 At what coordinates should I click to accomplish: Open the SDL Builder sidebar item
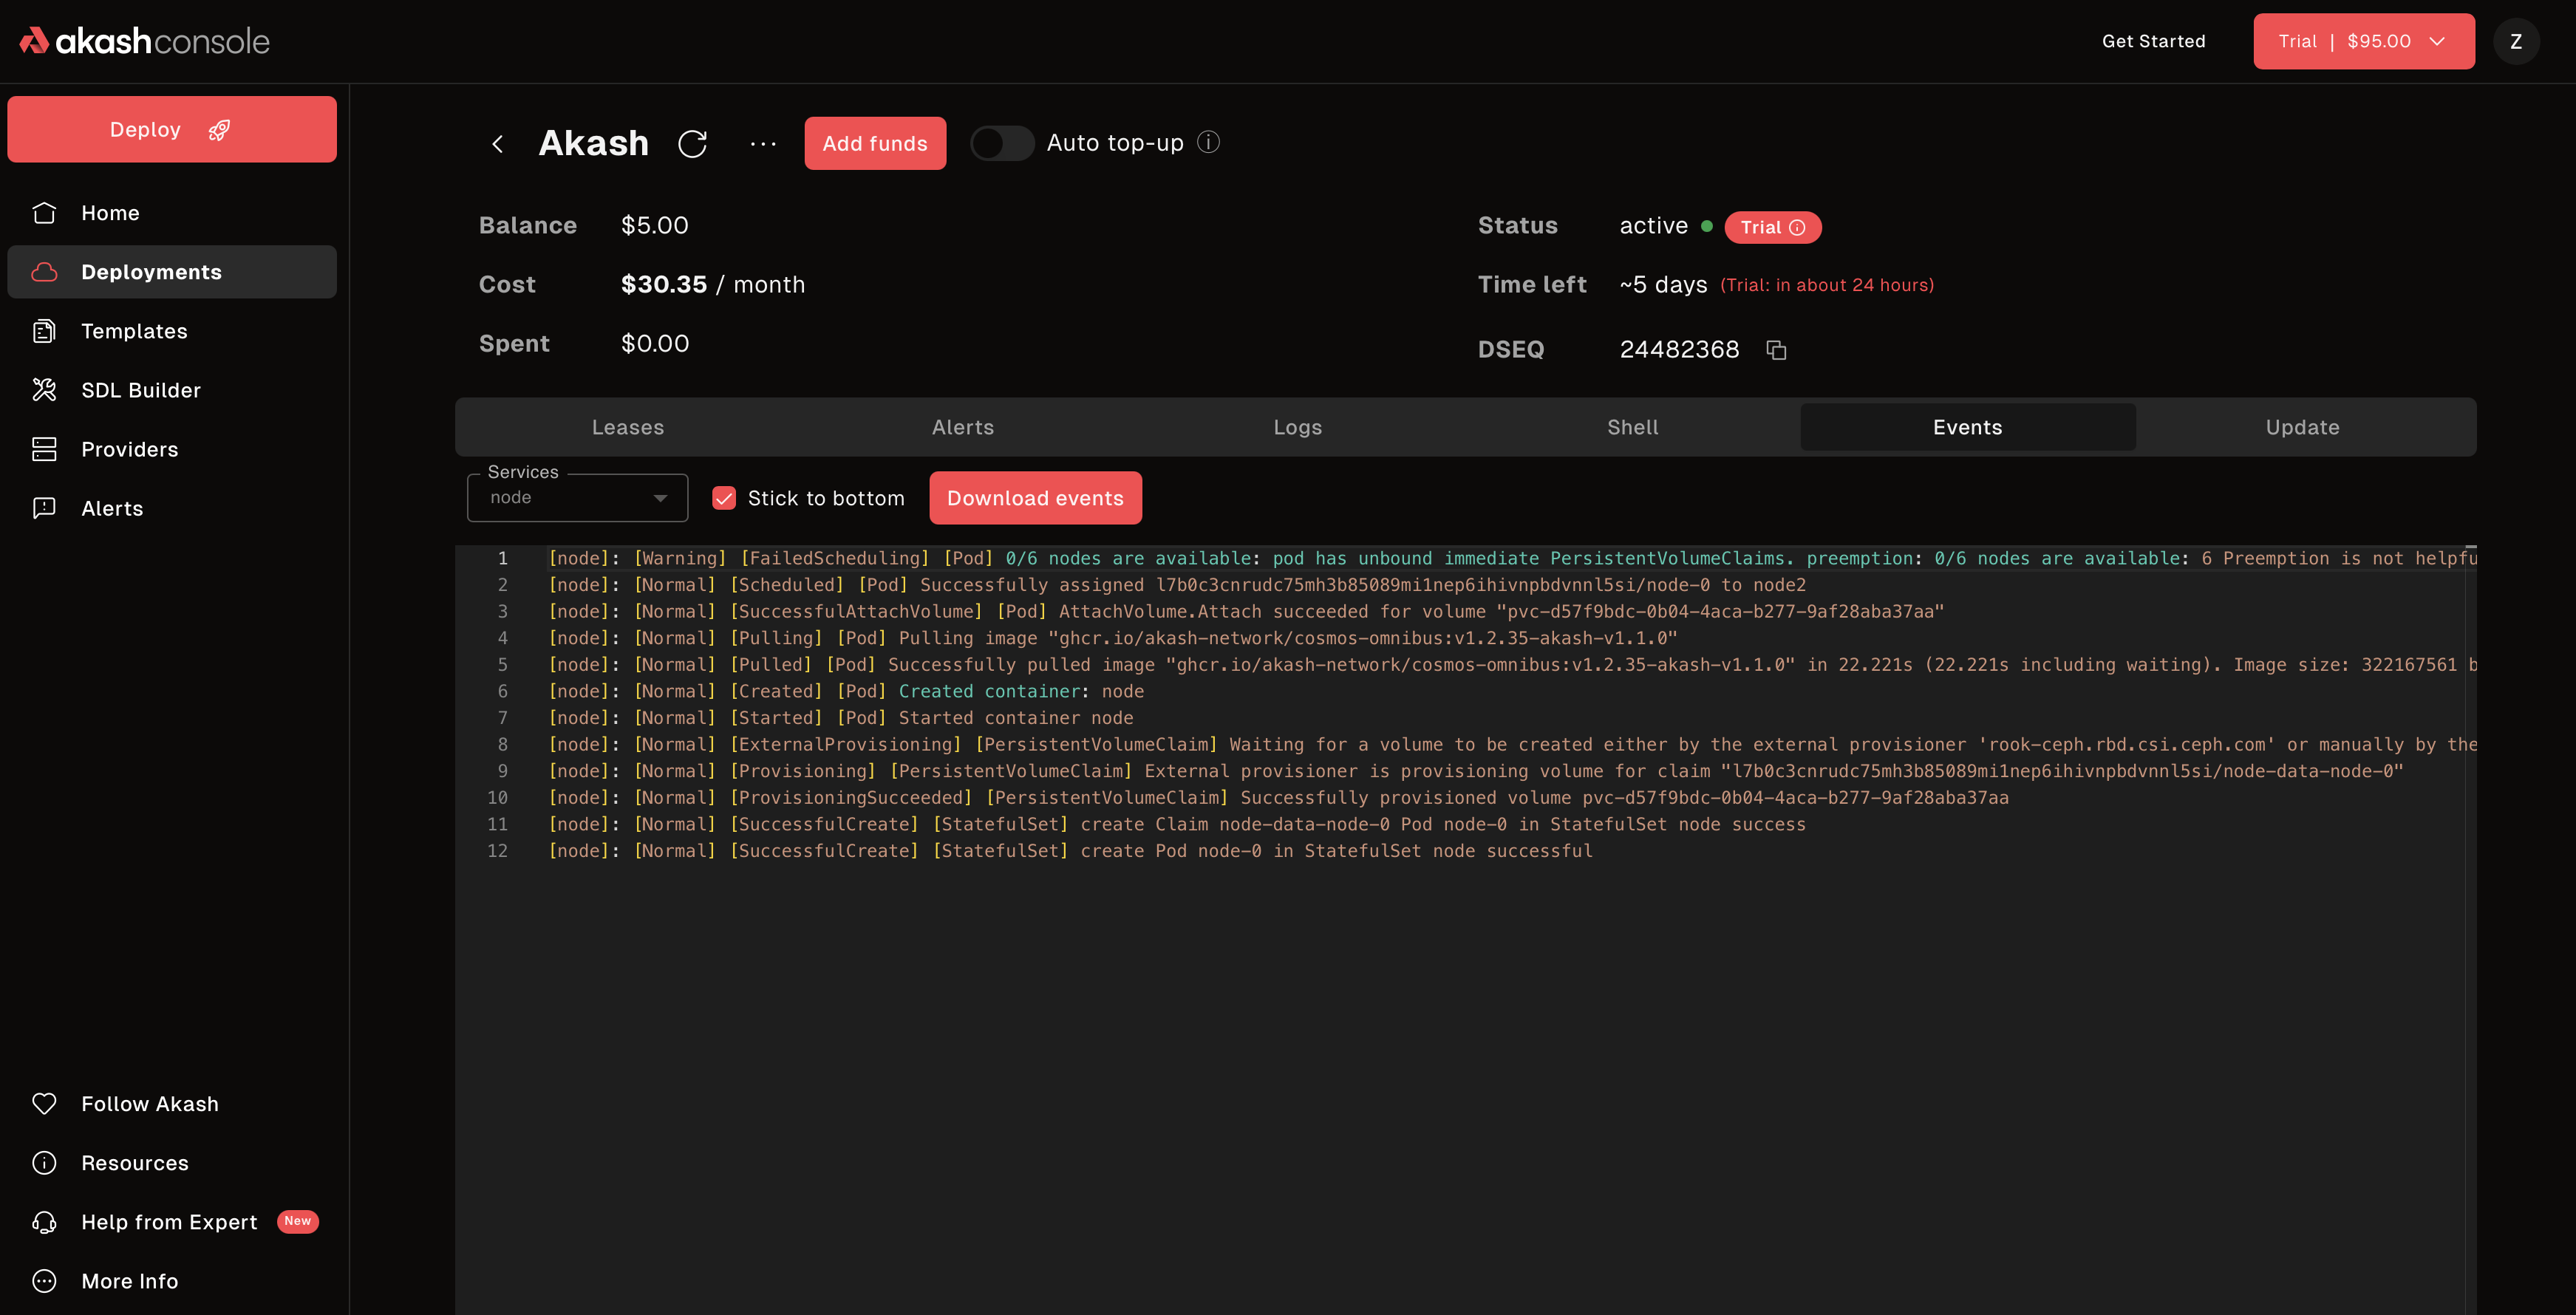[x=141, y=390]
